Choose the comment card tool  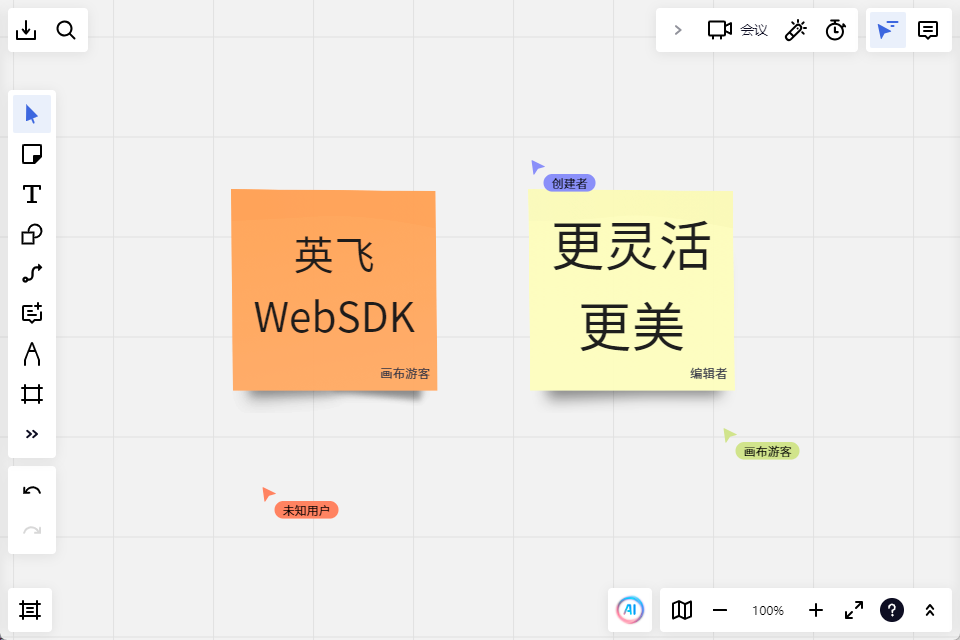(32, 314)
